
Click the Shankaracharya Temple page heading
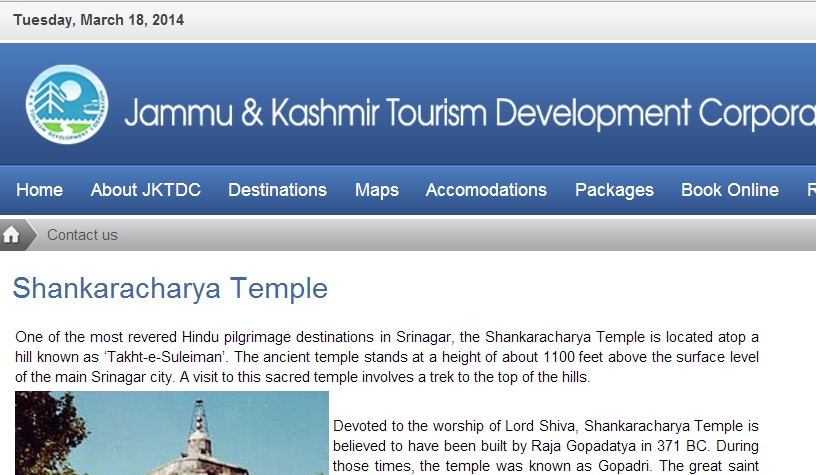(170, 289)
